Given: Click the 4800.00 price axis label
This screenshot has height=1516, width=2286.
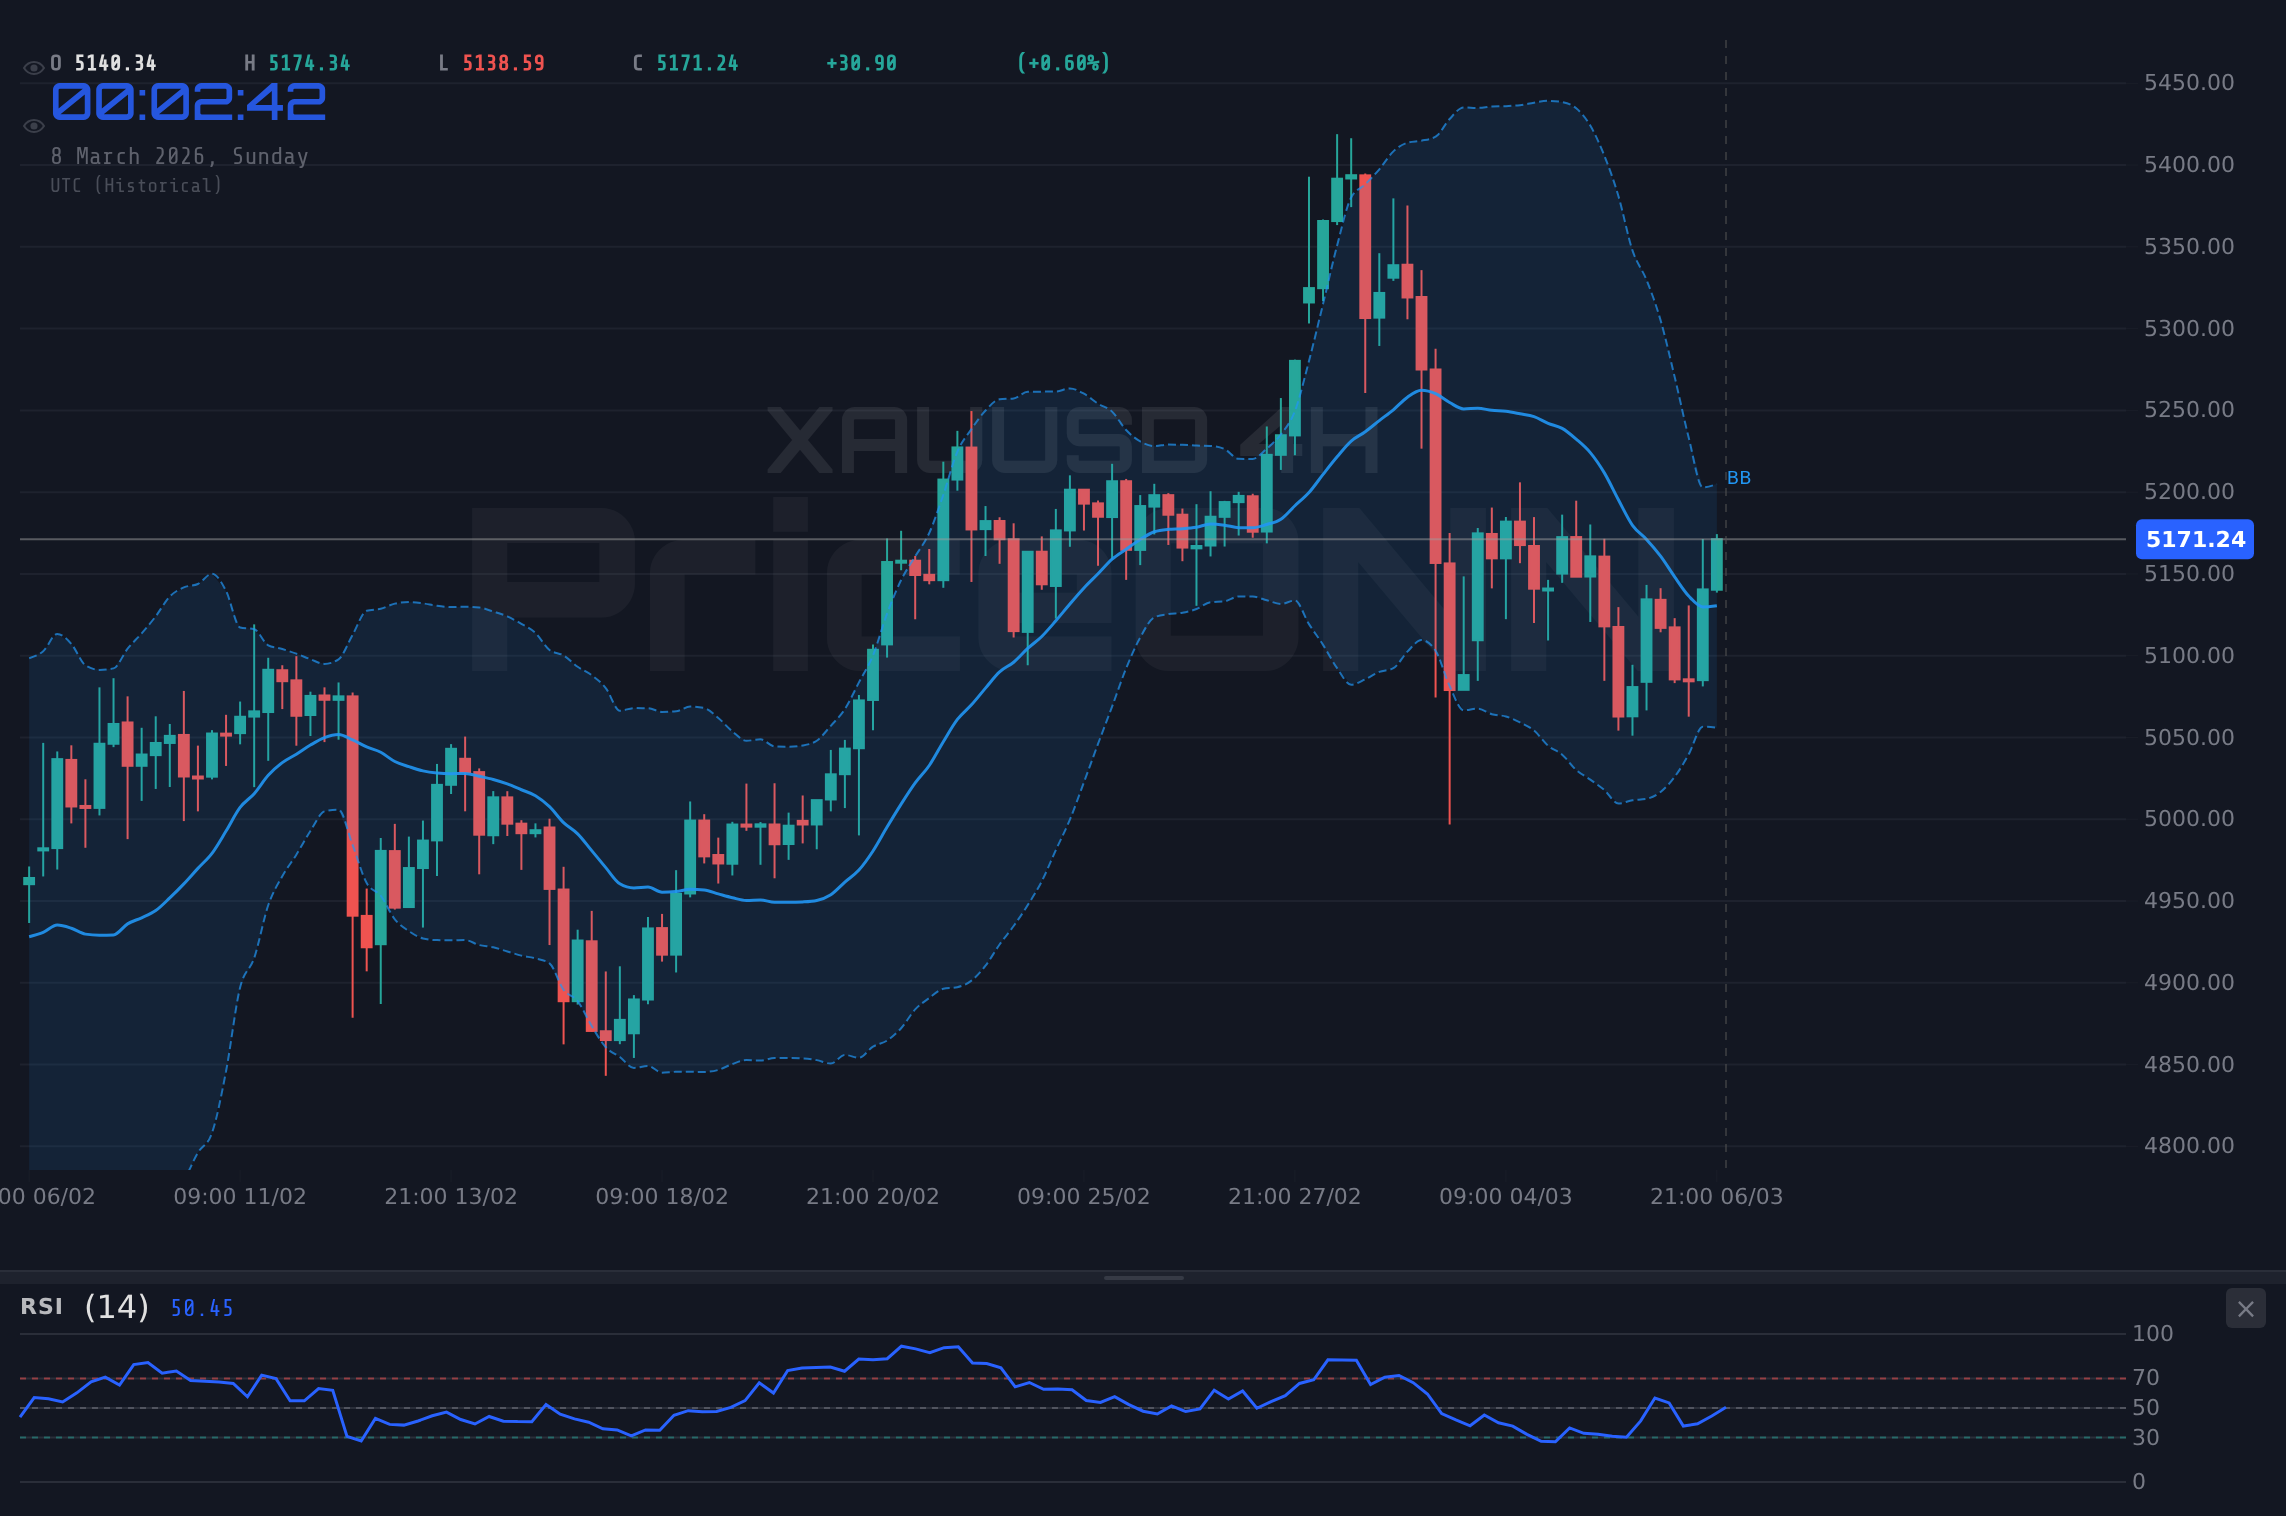Looking at the screenshot, I should tap(2188, 1145).
